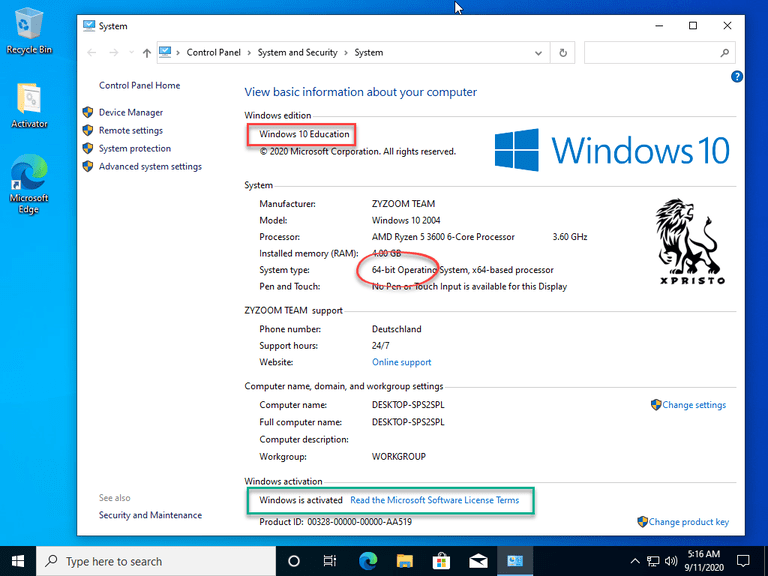Show hidden tray icons chevron
This screenshot has width=768, height=576.
point(635,561)
